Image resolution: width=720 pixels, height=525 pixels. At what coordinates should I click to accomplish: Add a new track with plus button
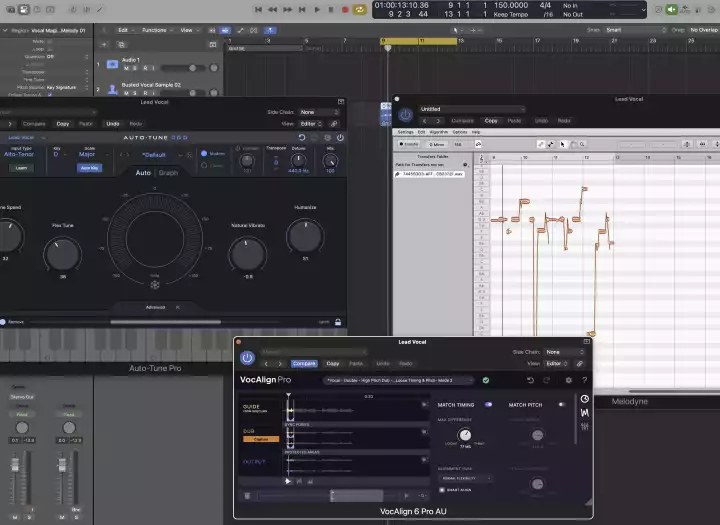[104, 45]
